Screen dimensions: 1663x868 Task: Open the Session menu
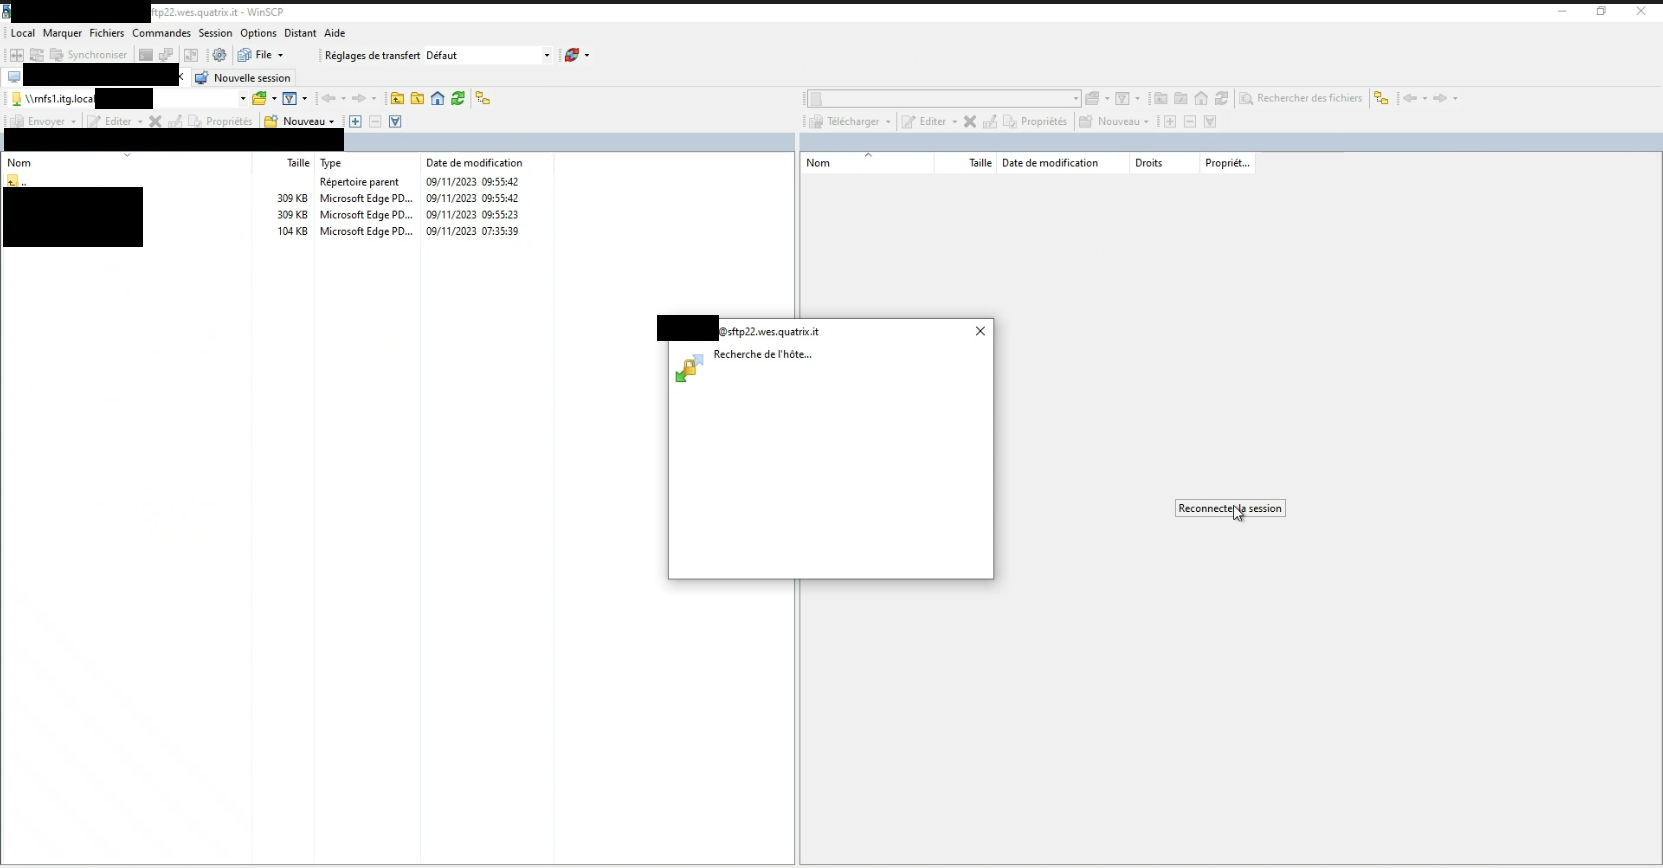(215, 33)
